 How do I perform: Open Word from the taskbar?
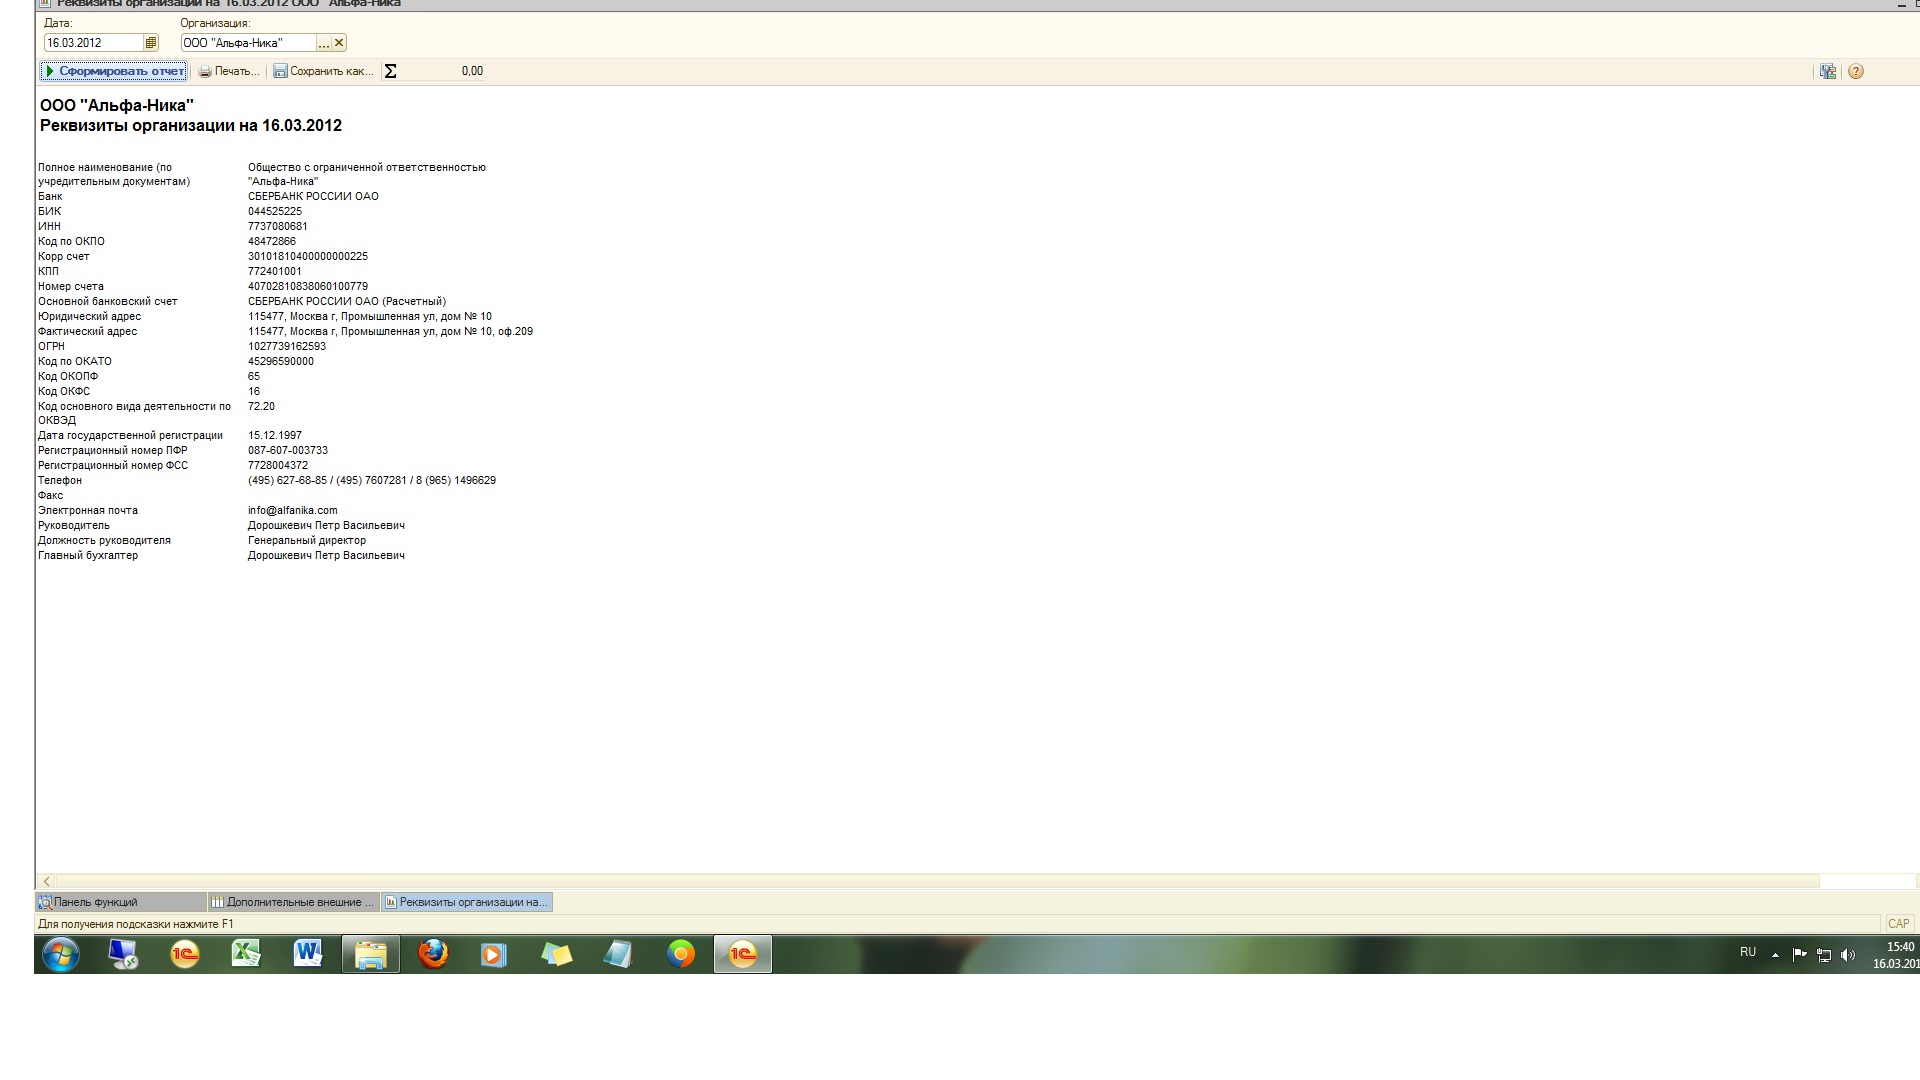click(308, 955)
